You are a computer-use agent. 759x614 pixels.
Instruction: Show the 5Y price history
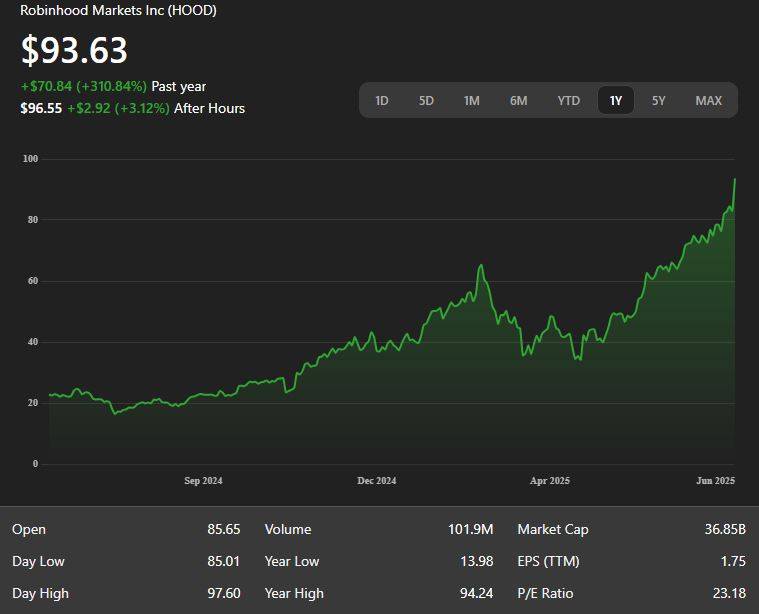point(658,100)
